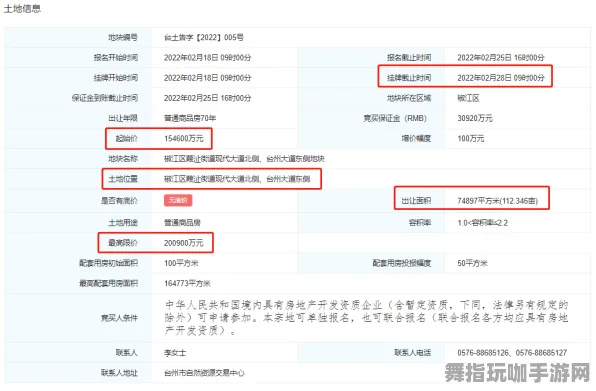Click the value 2022年02月28日 09时00分
The image size is (596, 391).
tap(501, 78)
